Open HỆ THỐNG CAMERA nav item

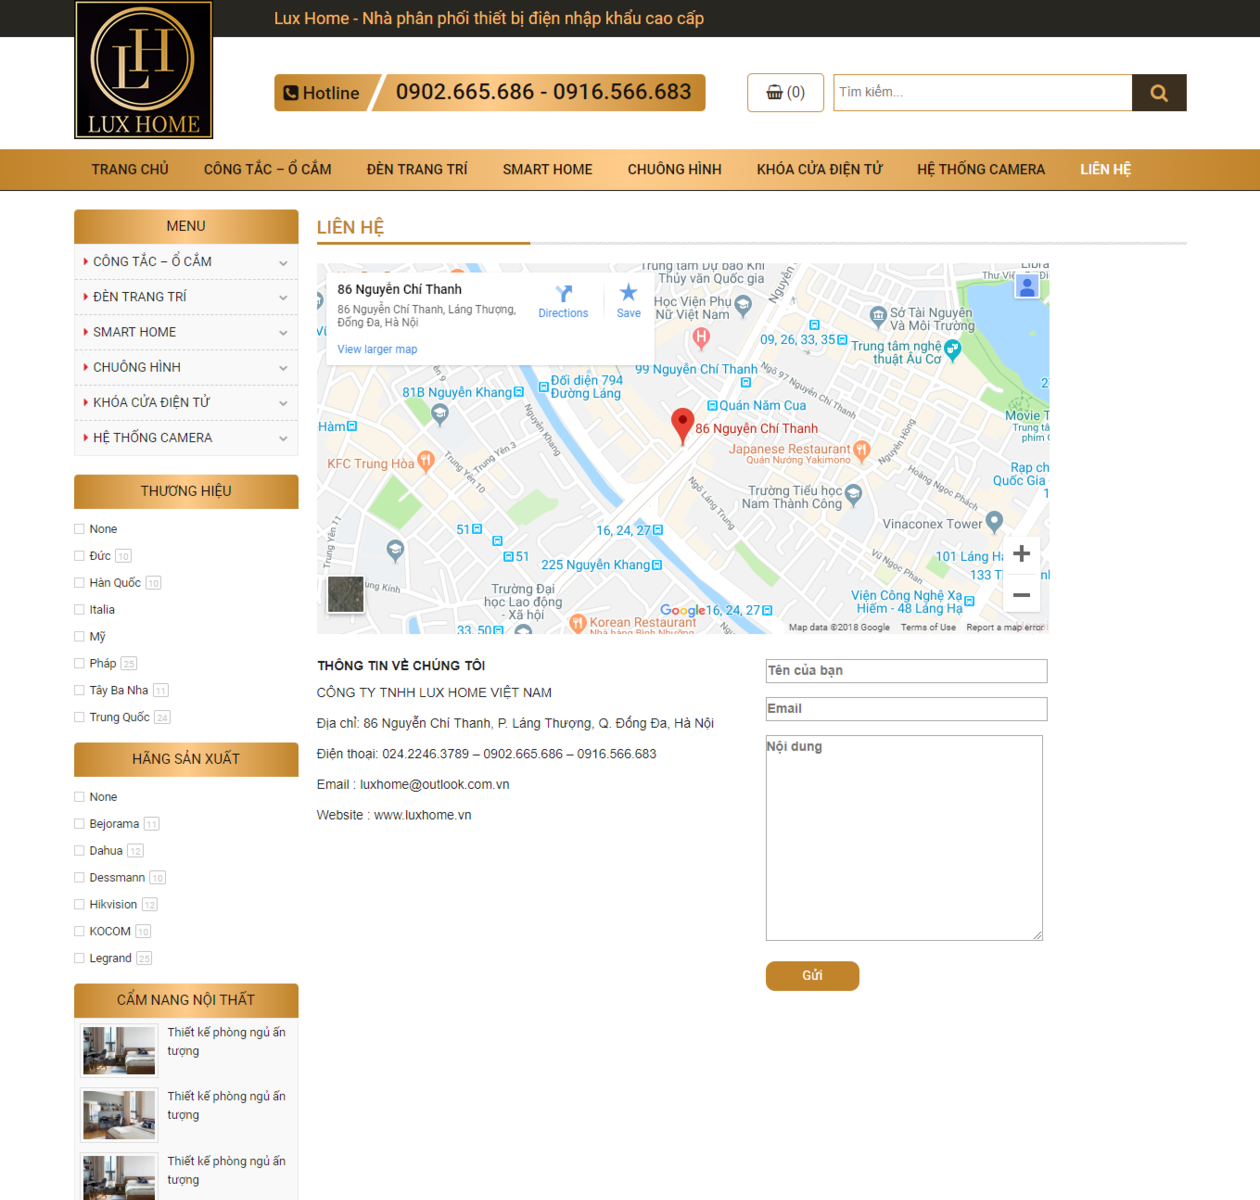coord(981,170)
